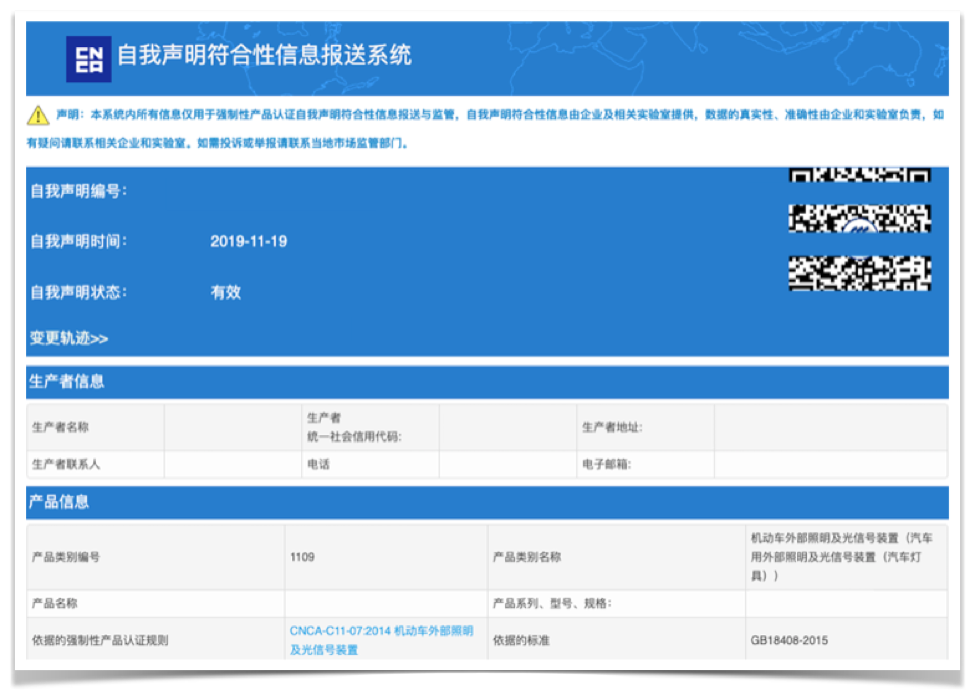Click the 产品类别编号 label cell
Screen dimensions: 974x693
coord(156,557)
